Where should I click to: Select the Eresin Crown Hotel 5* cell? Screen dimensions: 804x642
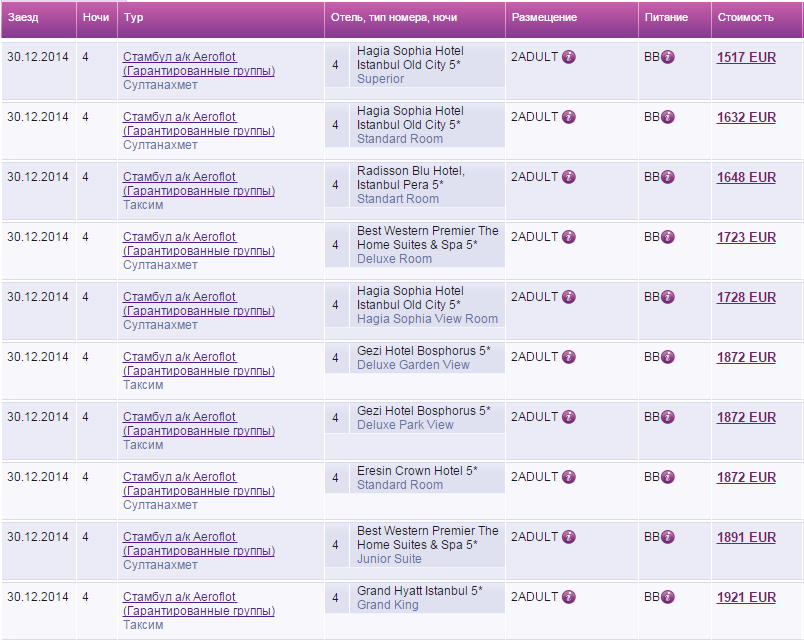pyautogui.click(x=417, y=471)
